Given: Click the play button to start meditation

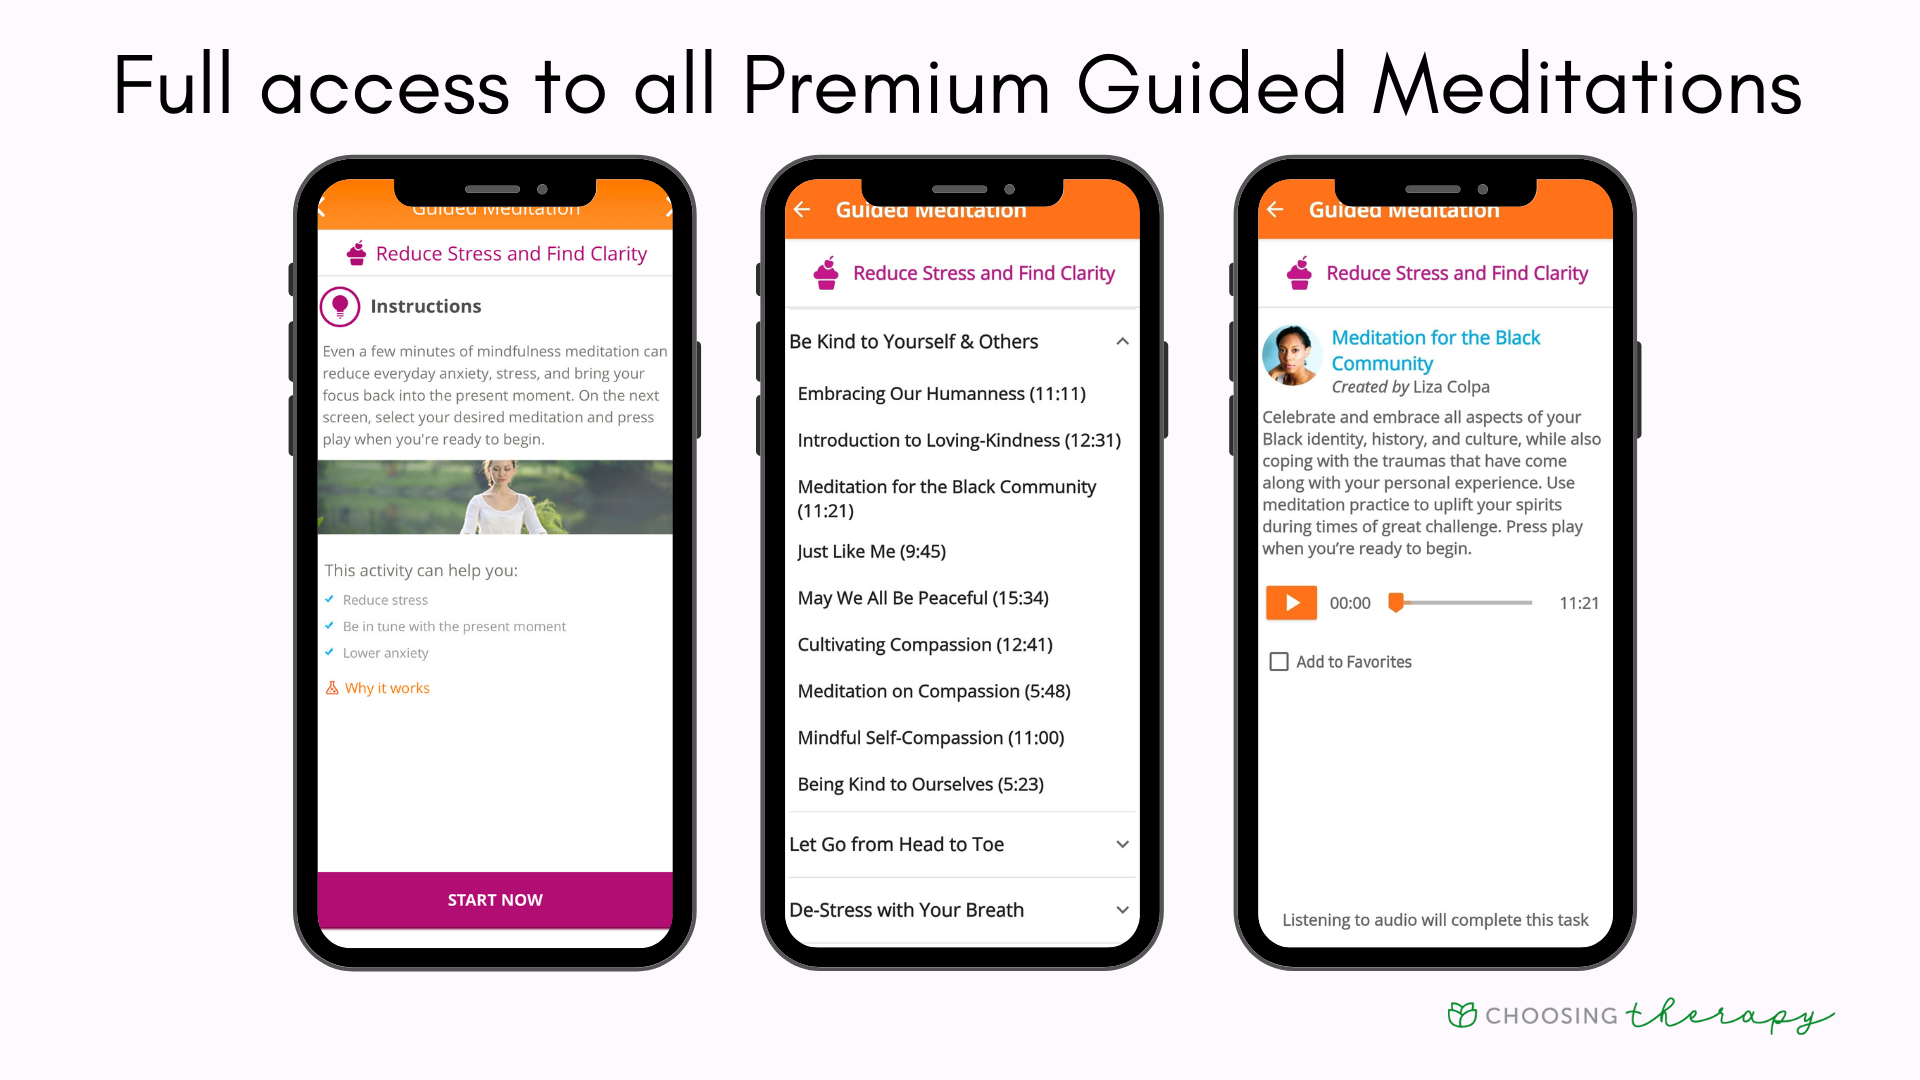Looking at the screenshot, I should tap(1290, 603).
